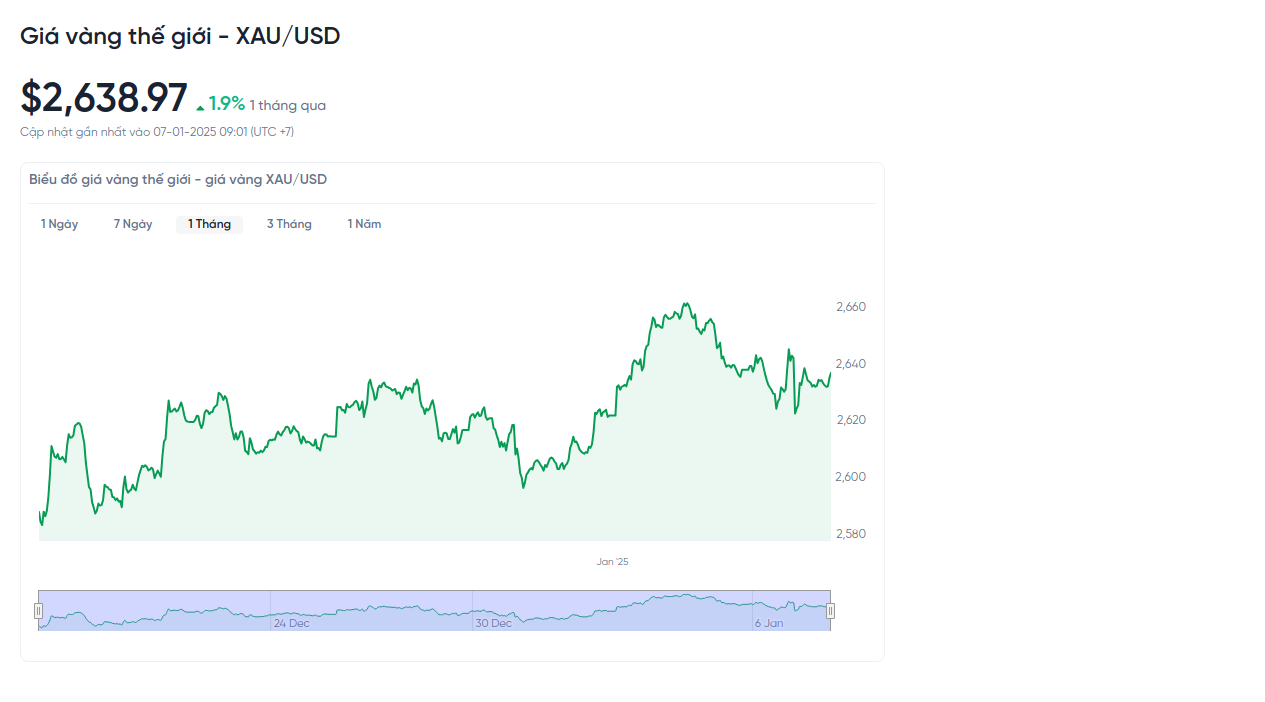Click the Biểu đồ giá vàng chart title

178,180
